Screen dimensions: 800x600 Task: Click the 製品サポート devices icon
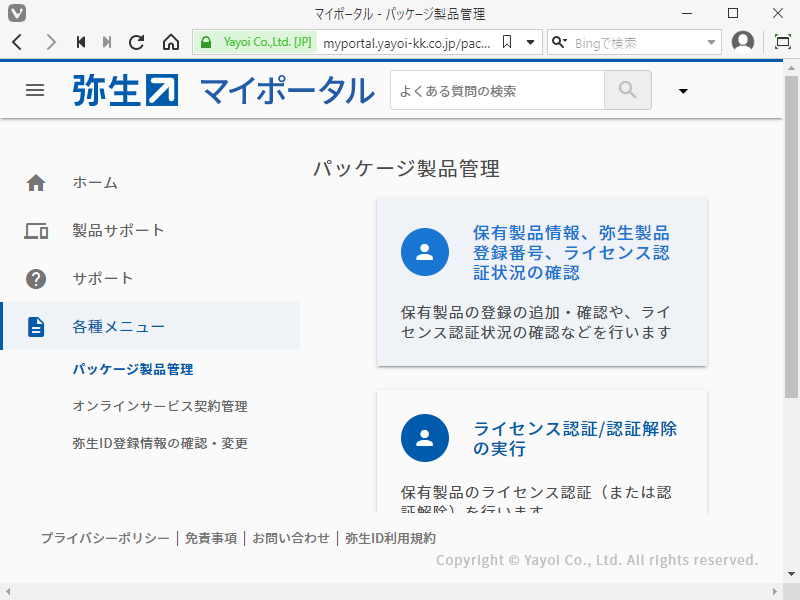click(36, 231)
